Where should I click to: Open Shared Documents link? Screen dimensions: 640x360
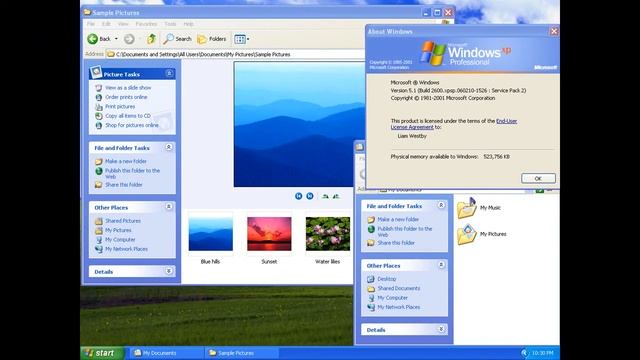click(x=398, y=289)
